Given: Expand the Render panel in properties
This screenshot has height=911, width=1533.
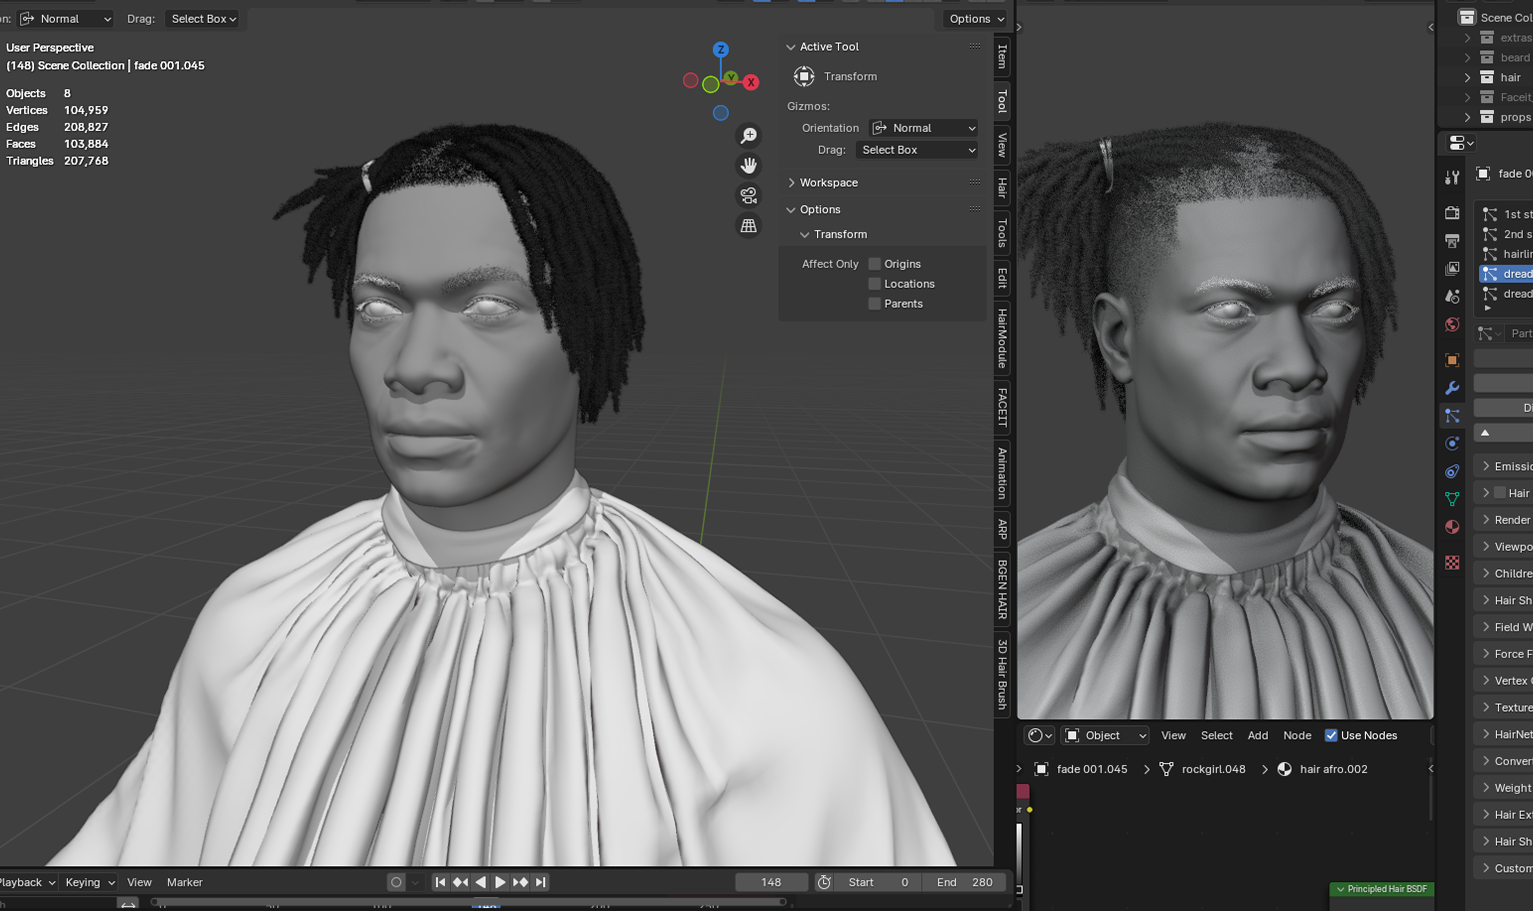Looking at the screenshot, I should [1486, 520].
